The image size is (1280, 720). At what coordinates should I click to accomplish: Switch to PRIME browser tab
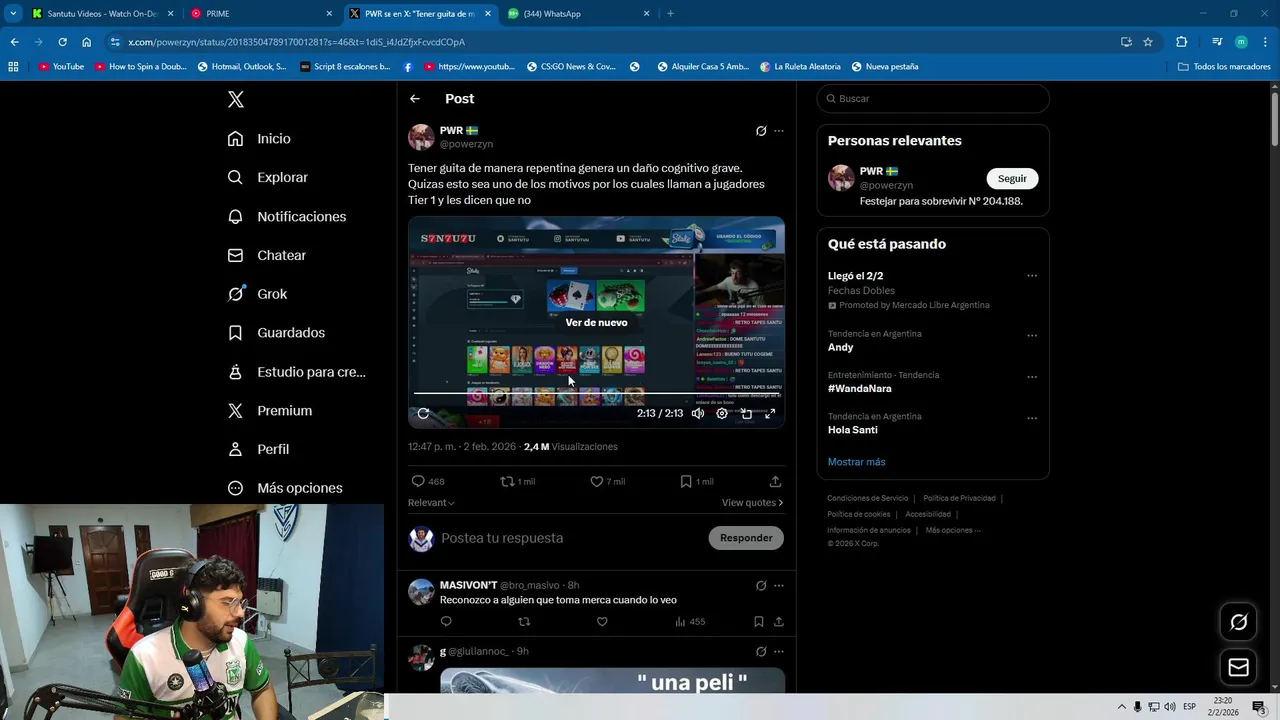262,14
